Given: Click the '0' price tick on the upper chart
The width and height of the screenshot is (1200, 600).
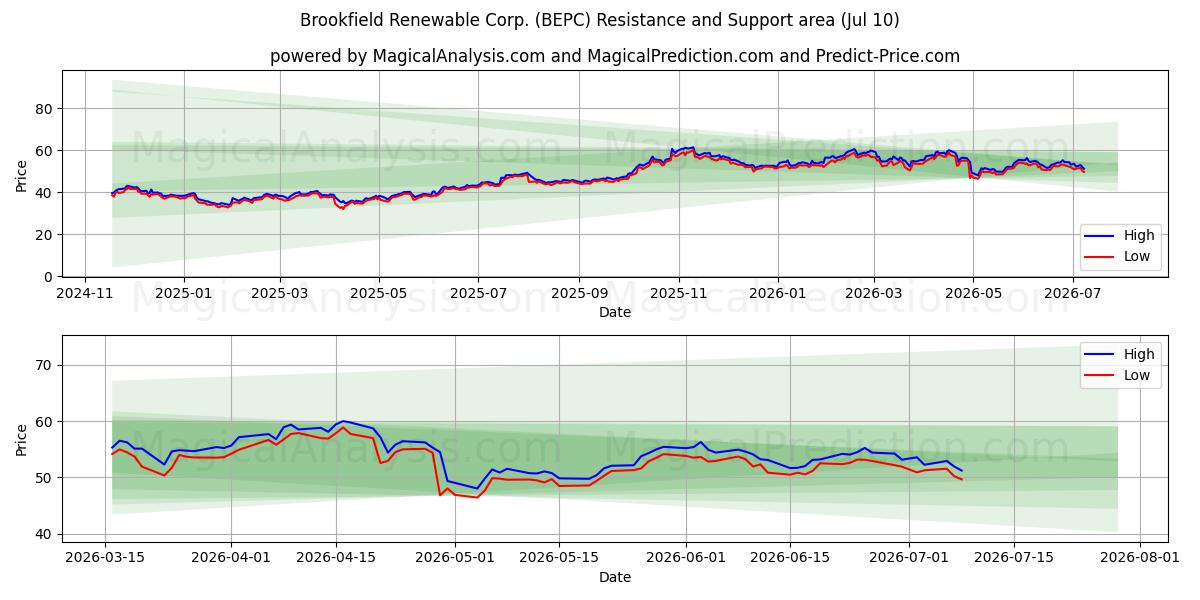Looking at the screenshot, I should [50, 277].
